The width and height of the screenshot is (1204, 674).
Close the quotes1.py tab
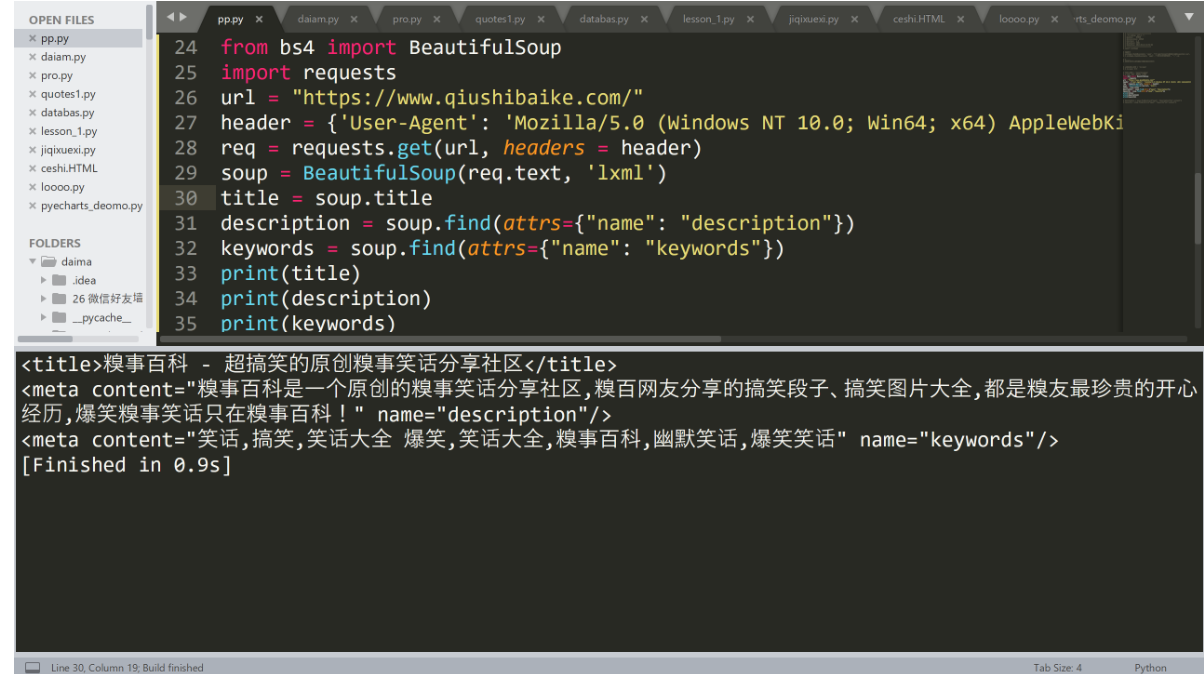[x=541, y=19]
